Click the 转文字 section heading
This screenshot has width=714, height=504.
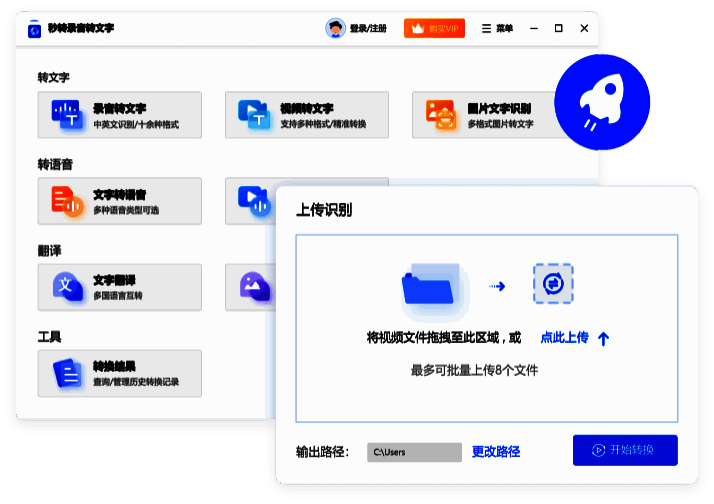click(53, 77)
